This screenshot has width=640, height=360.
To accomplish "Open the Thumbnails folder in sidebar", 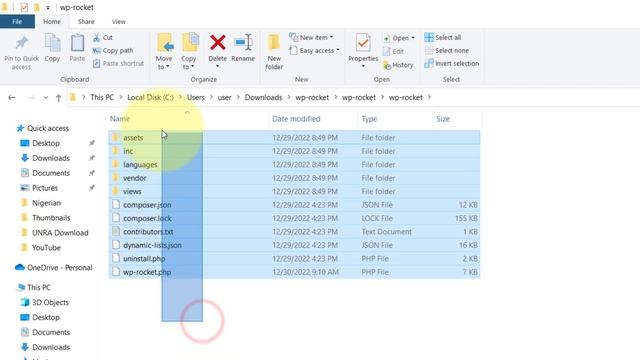I will pos(51,218).
